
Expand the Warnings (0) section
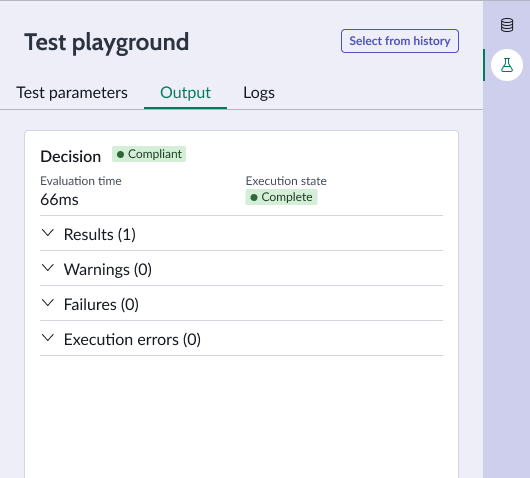pyautogui.click(x=241, y=269)
